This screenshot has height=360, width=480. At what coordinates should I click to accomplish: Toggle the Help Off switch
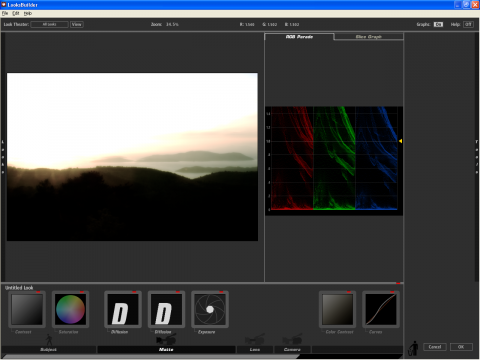click(x=468, y=24)
